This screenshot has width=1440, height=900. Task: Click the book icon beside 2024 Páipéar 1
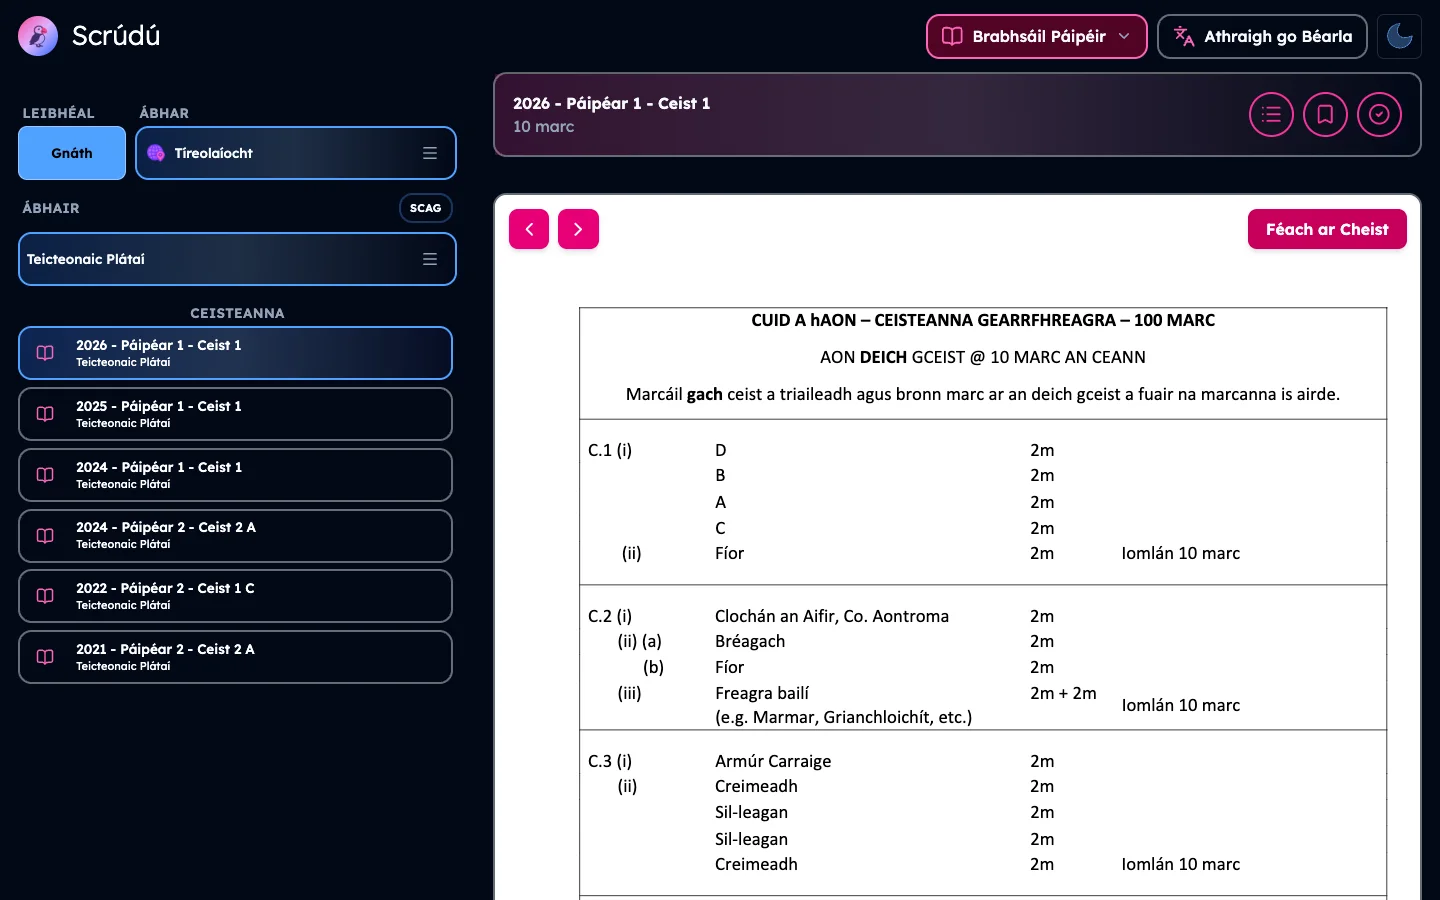tap(45, 475)
